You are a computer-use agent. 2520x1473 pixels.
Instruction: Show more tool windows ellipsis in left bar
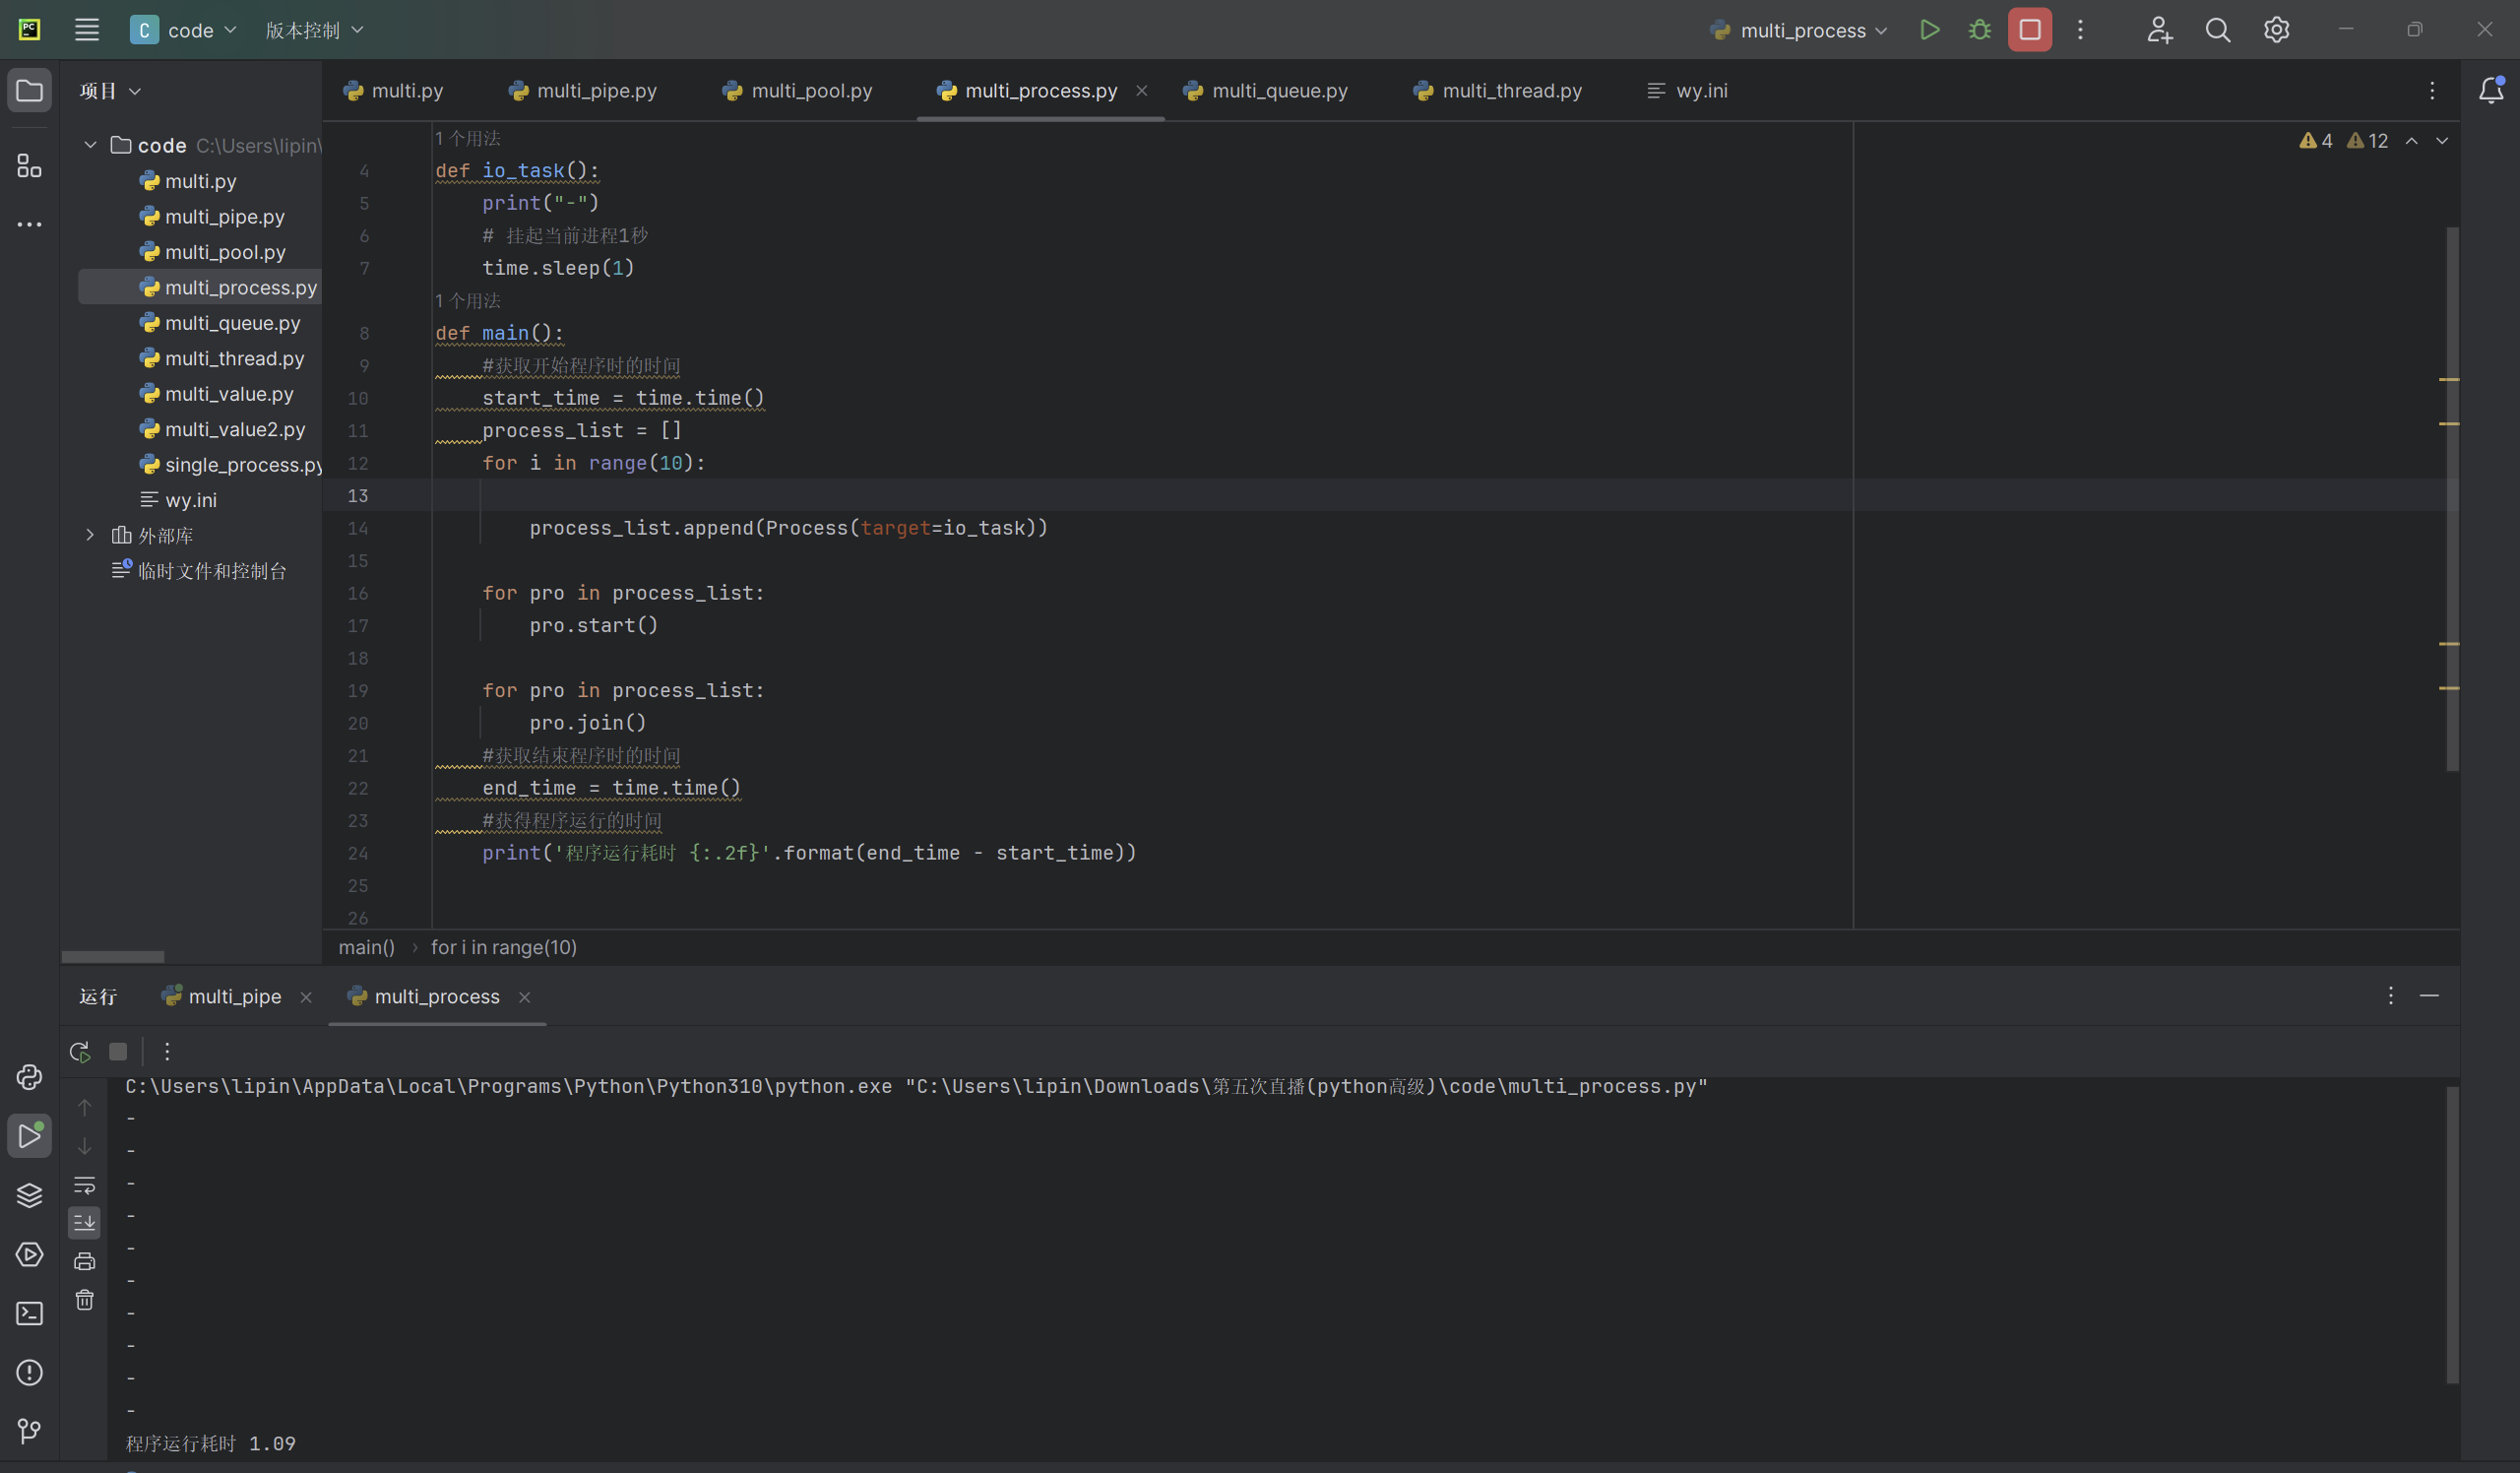click(x=29, y=224)
